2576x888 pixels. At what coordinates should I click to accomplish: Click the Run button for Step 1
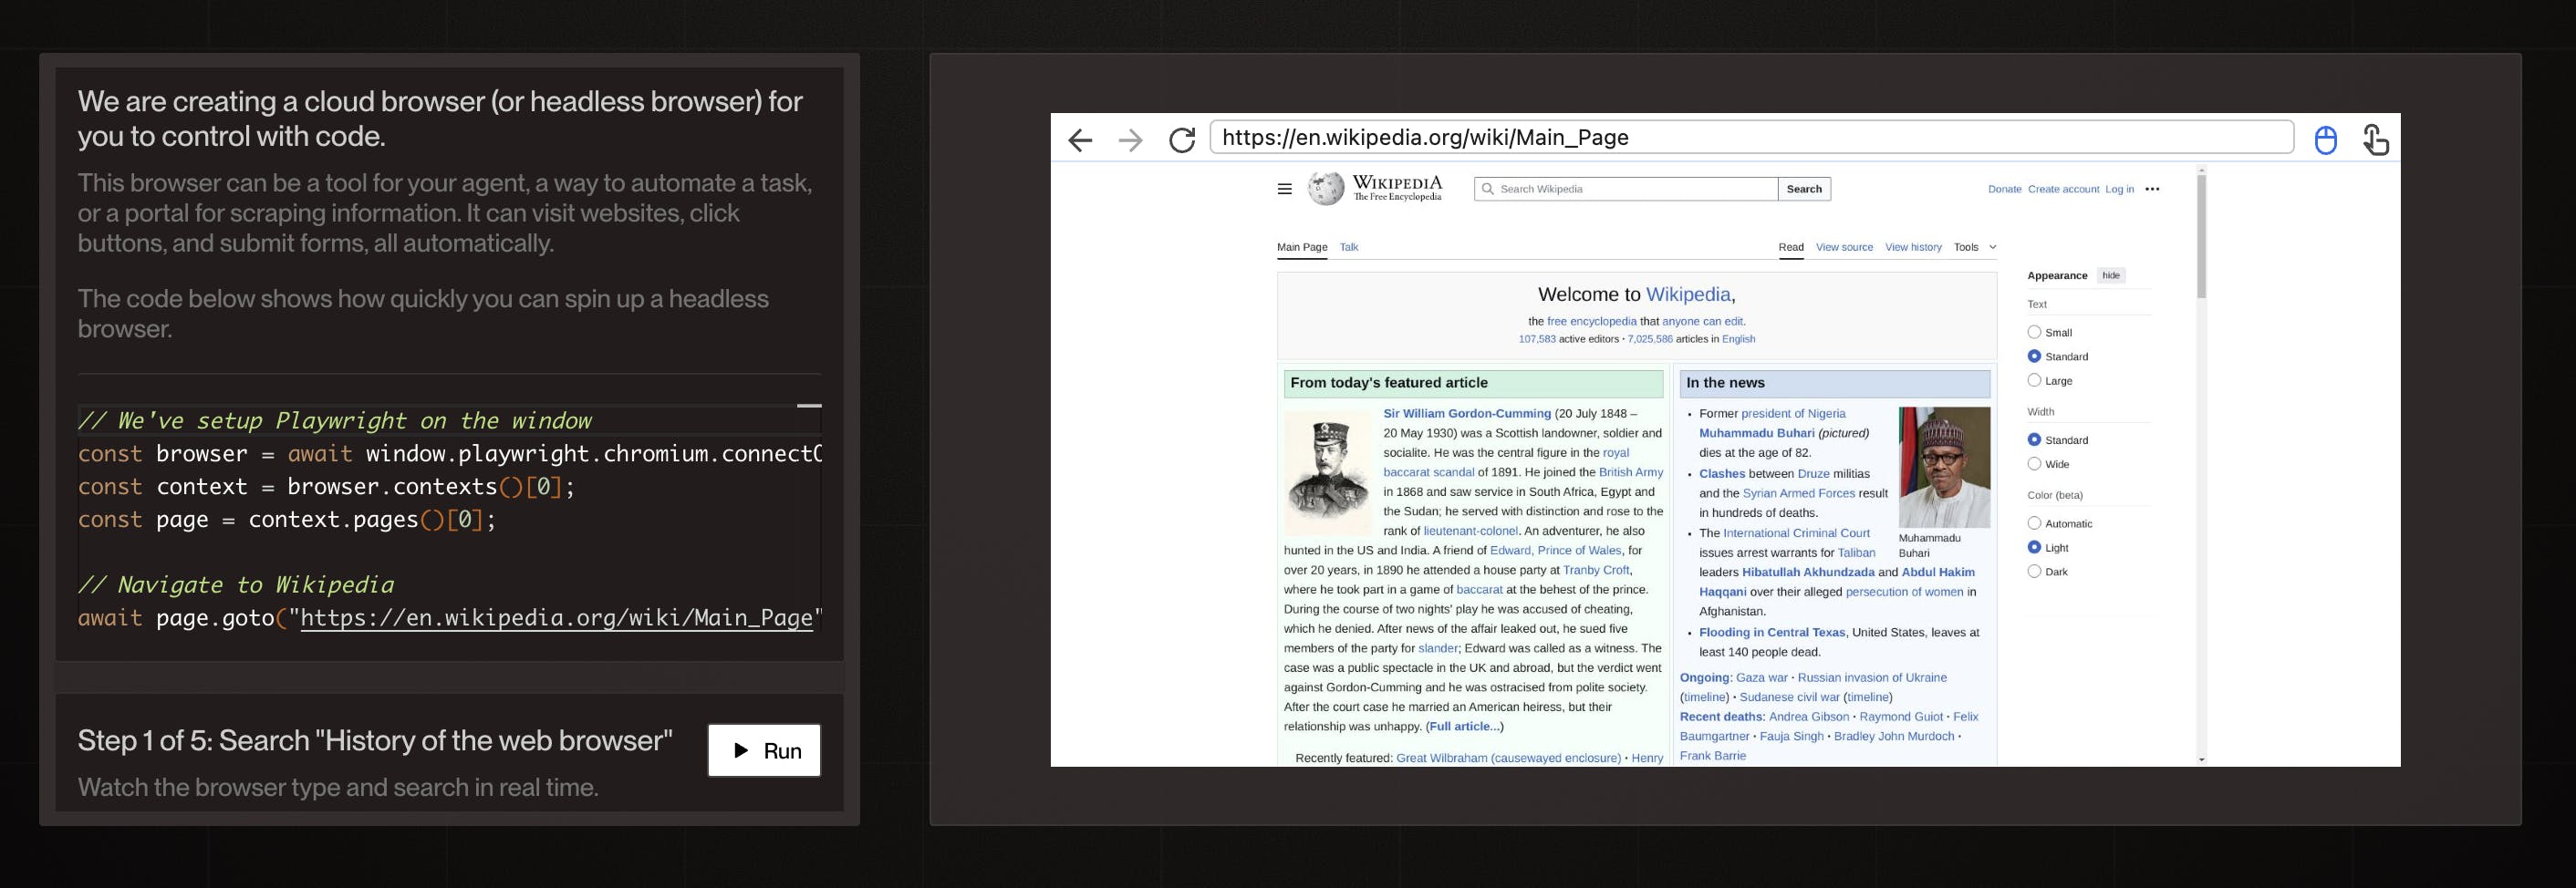[x=764, y=750]
